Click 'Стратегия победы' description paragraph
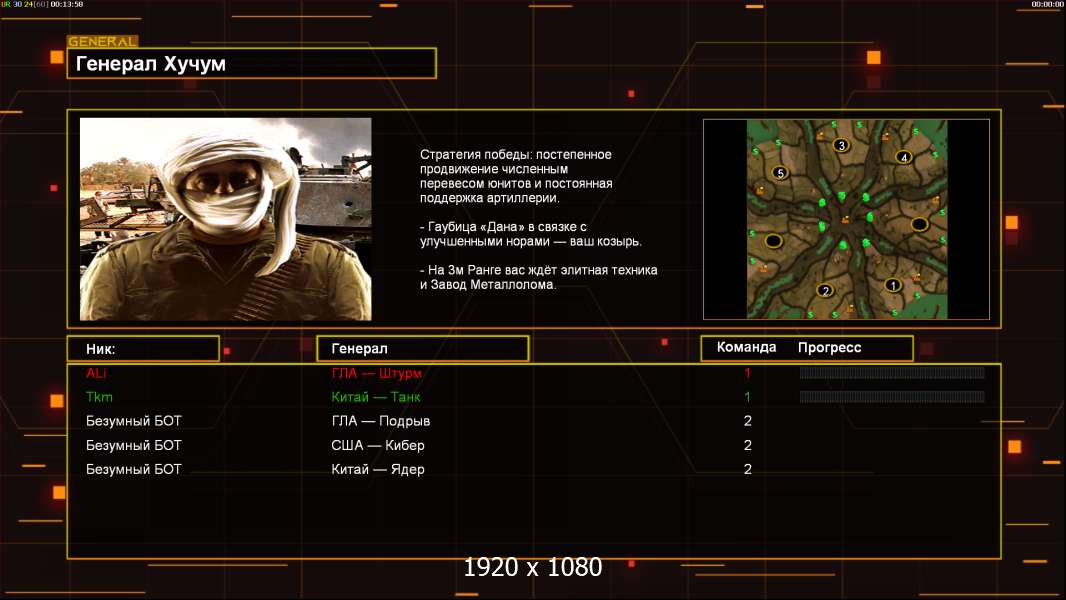The image size is (1066, 600). [x=516, y=176]
